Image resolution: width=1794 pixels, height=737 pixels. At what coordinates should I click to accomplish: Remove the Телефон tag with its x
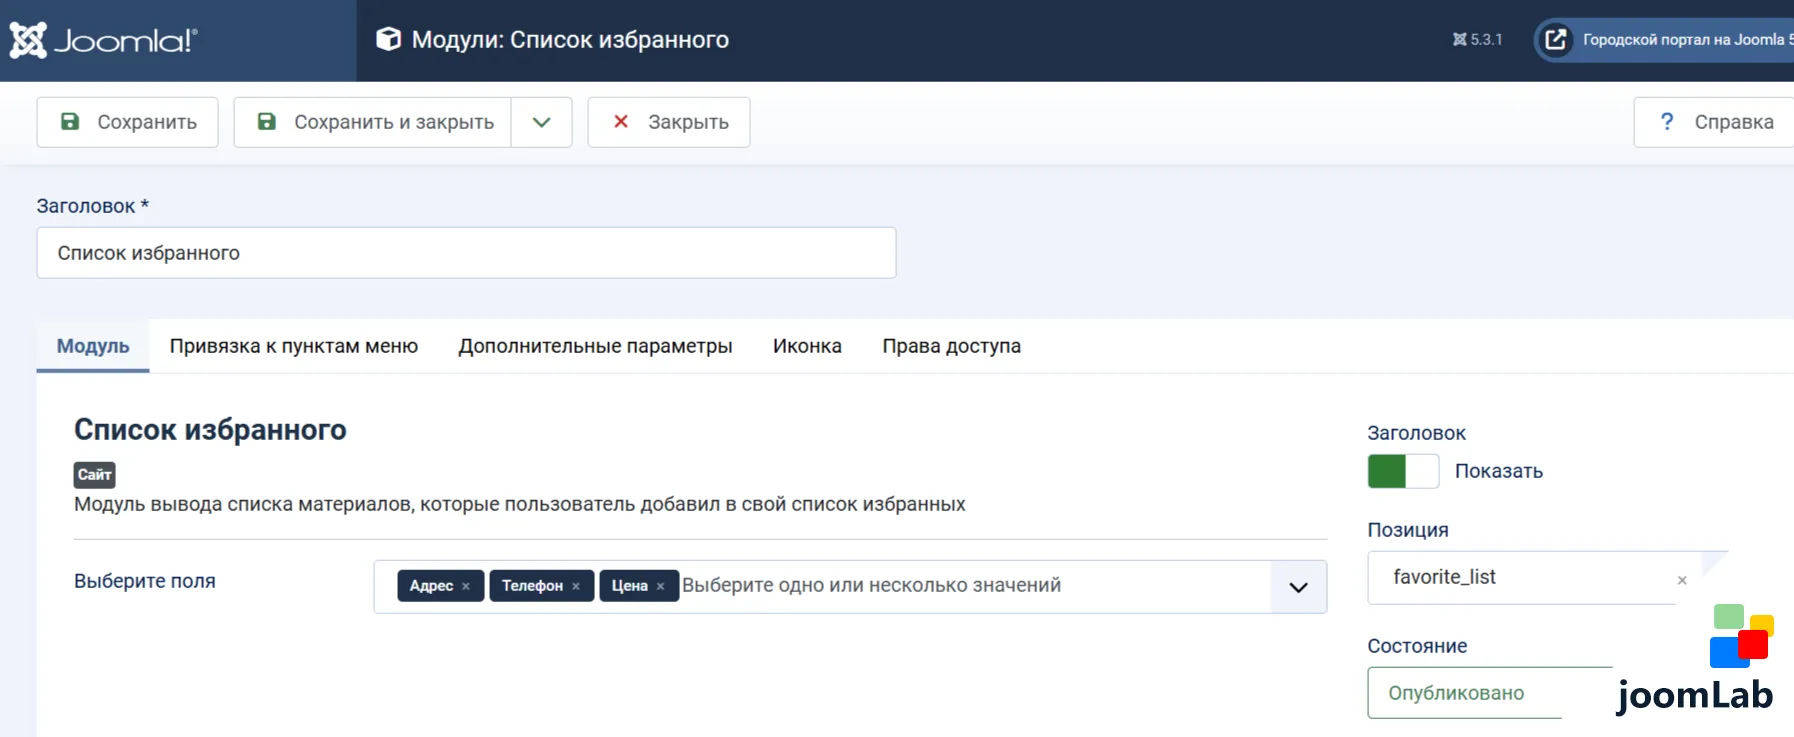[x=576, y=586]
